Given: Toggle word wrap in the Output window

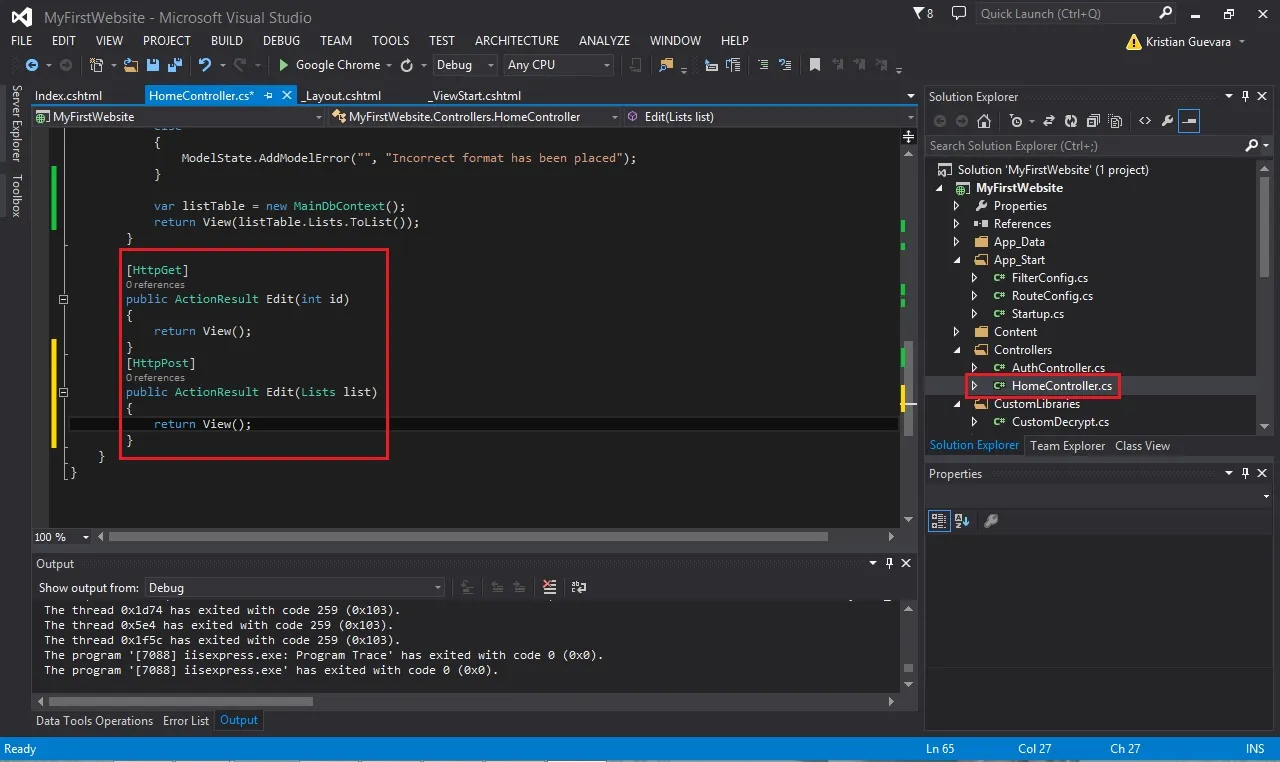Looking at the screenshot, I should [x=579, y=587].
